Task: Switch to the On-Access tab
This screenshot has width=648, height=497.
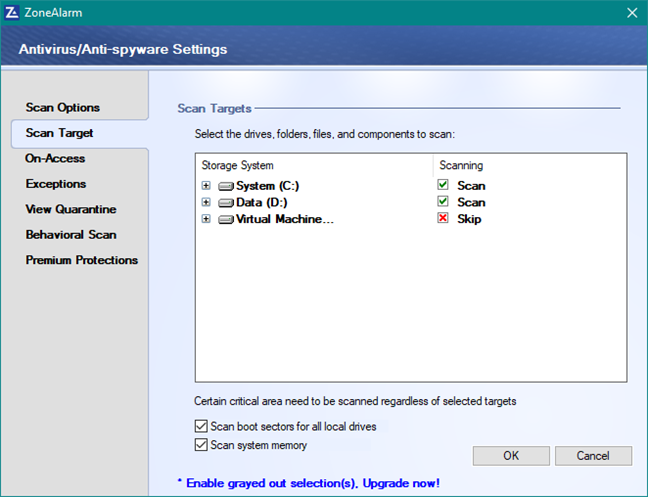Action: (55, 158)
